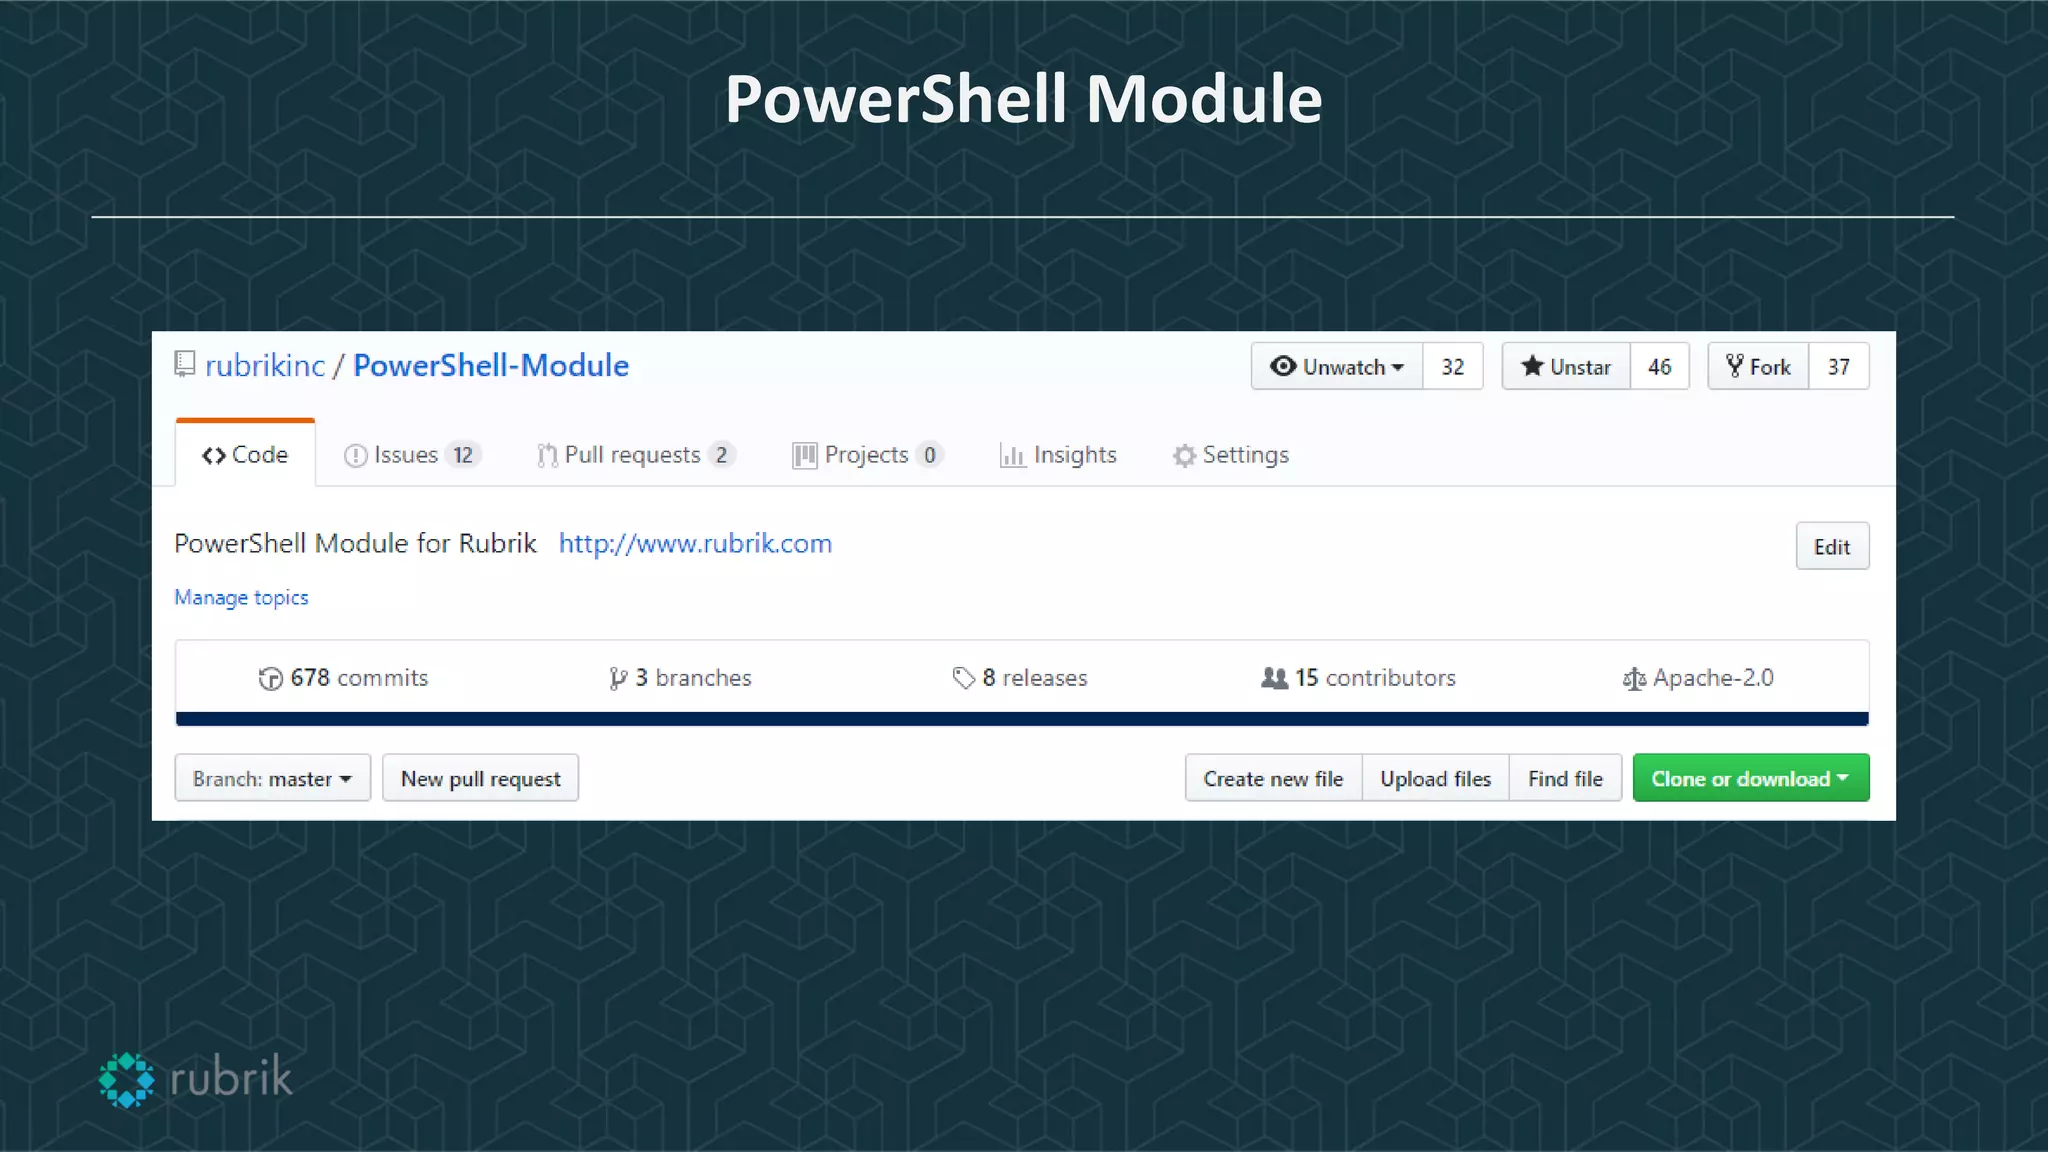Switch to the Code tab
Viewport: 2048px width, 1152px height.
tap(245, 455)
